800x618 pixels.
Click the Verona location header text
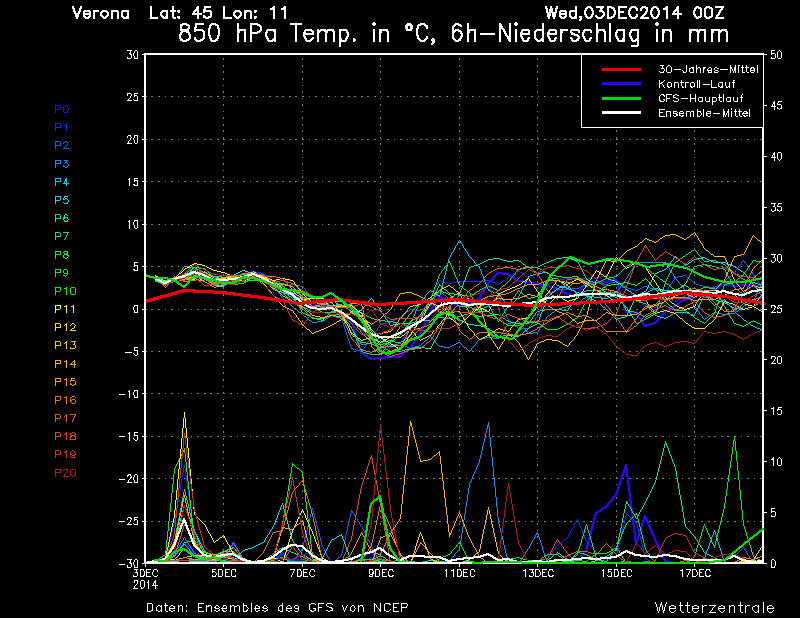101,13
